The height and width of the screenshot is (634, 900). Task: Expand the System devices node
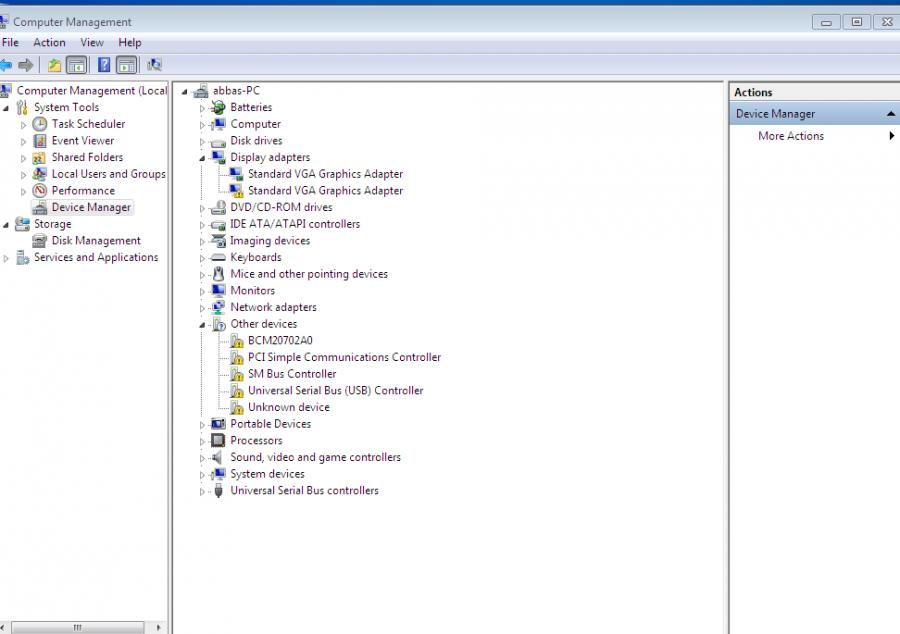click(x=202, y=475)
